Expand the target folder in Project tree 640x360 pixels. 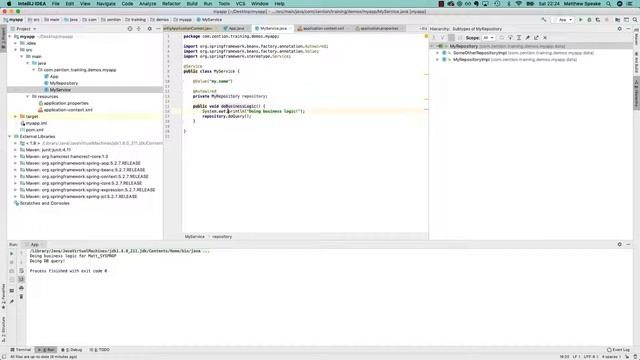click(x=16, y=116)
